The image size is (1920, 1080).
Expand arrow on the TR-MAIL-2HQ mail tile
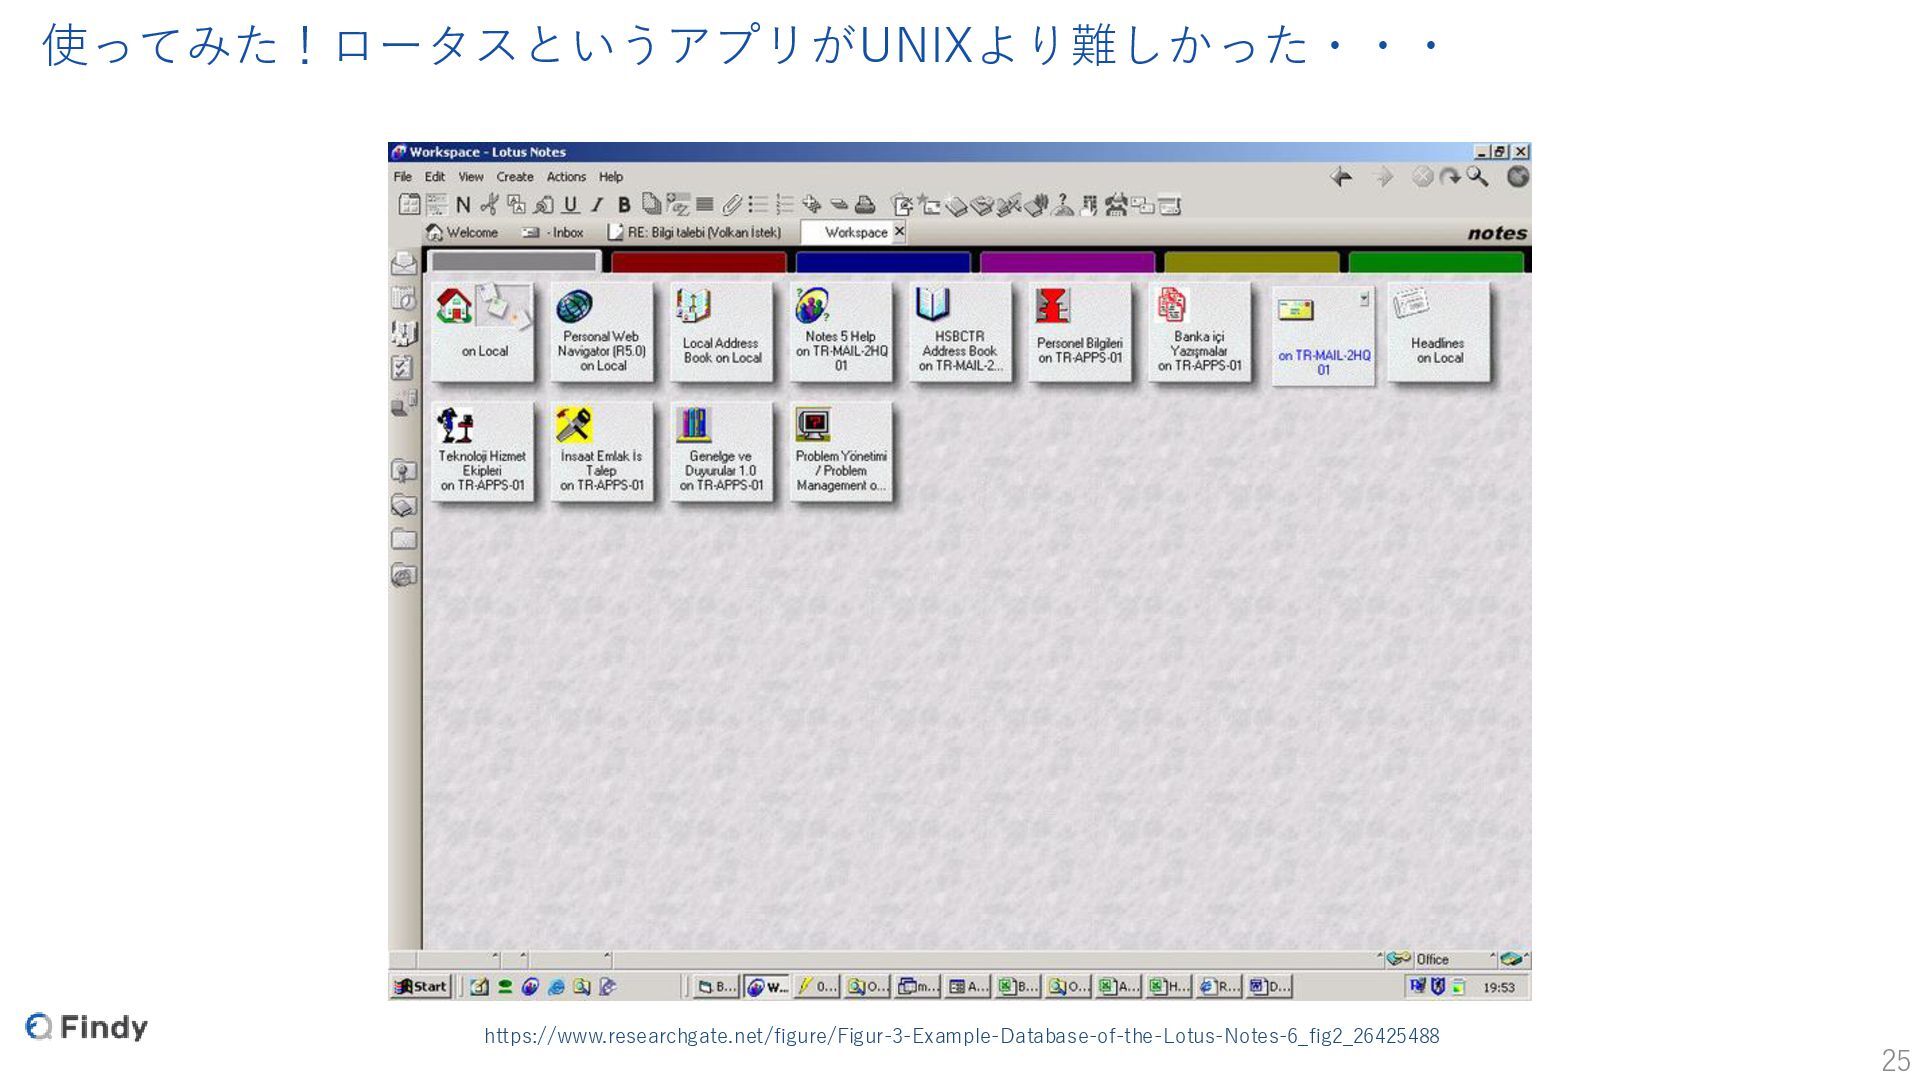tap(1364, 298)
